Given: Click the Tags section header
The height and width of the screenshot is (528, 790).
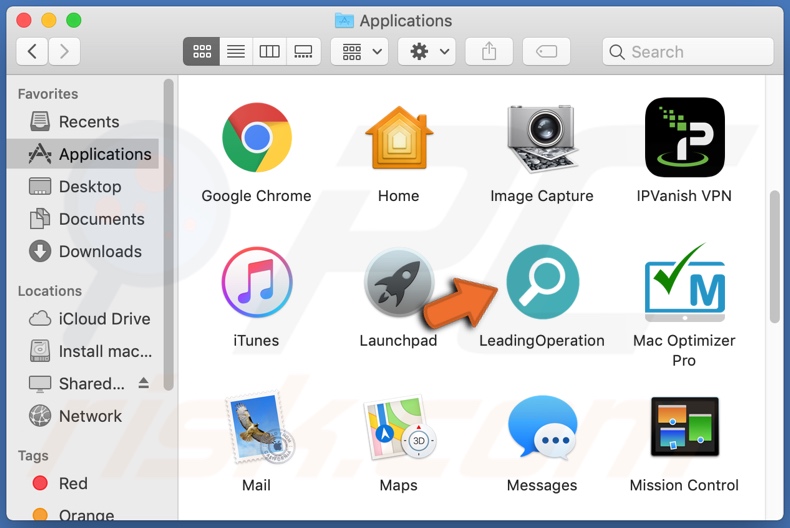Looking at the screenshot, I should click(x=33, y=455).
